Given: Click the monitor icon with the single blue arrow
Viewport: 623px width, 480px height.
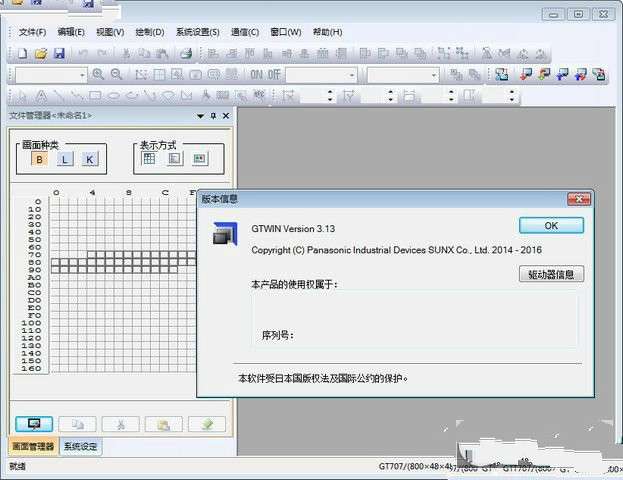Looking at the screenshot, I should (563, 74).
